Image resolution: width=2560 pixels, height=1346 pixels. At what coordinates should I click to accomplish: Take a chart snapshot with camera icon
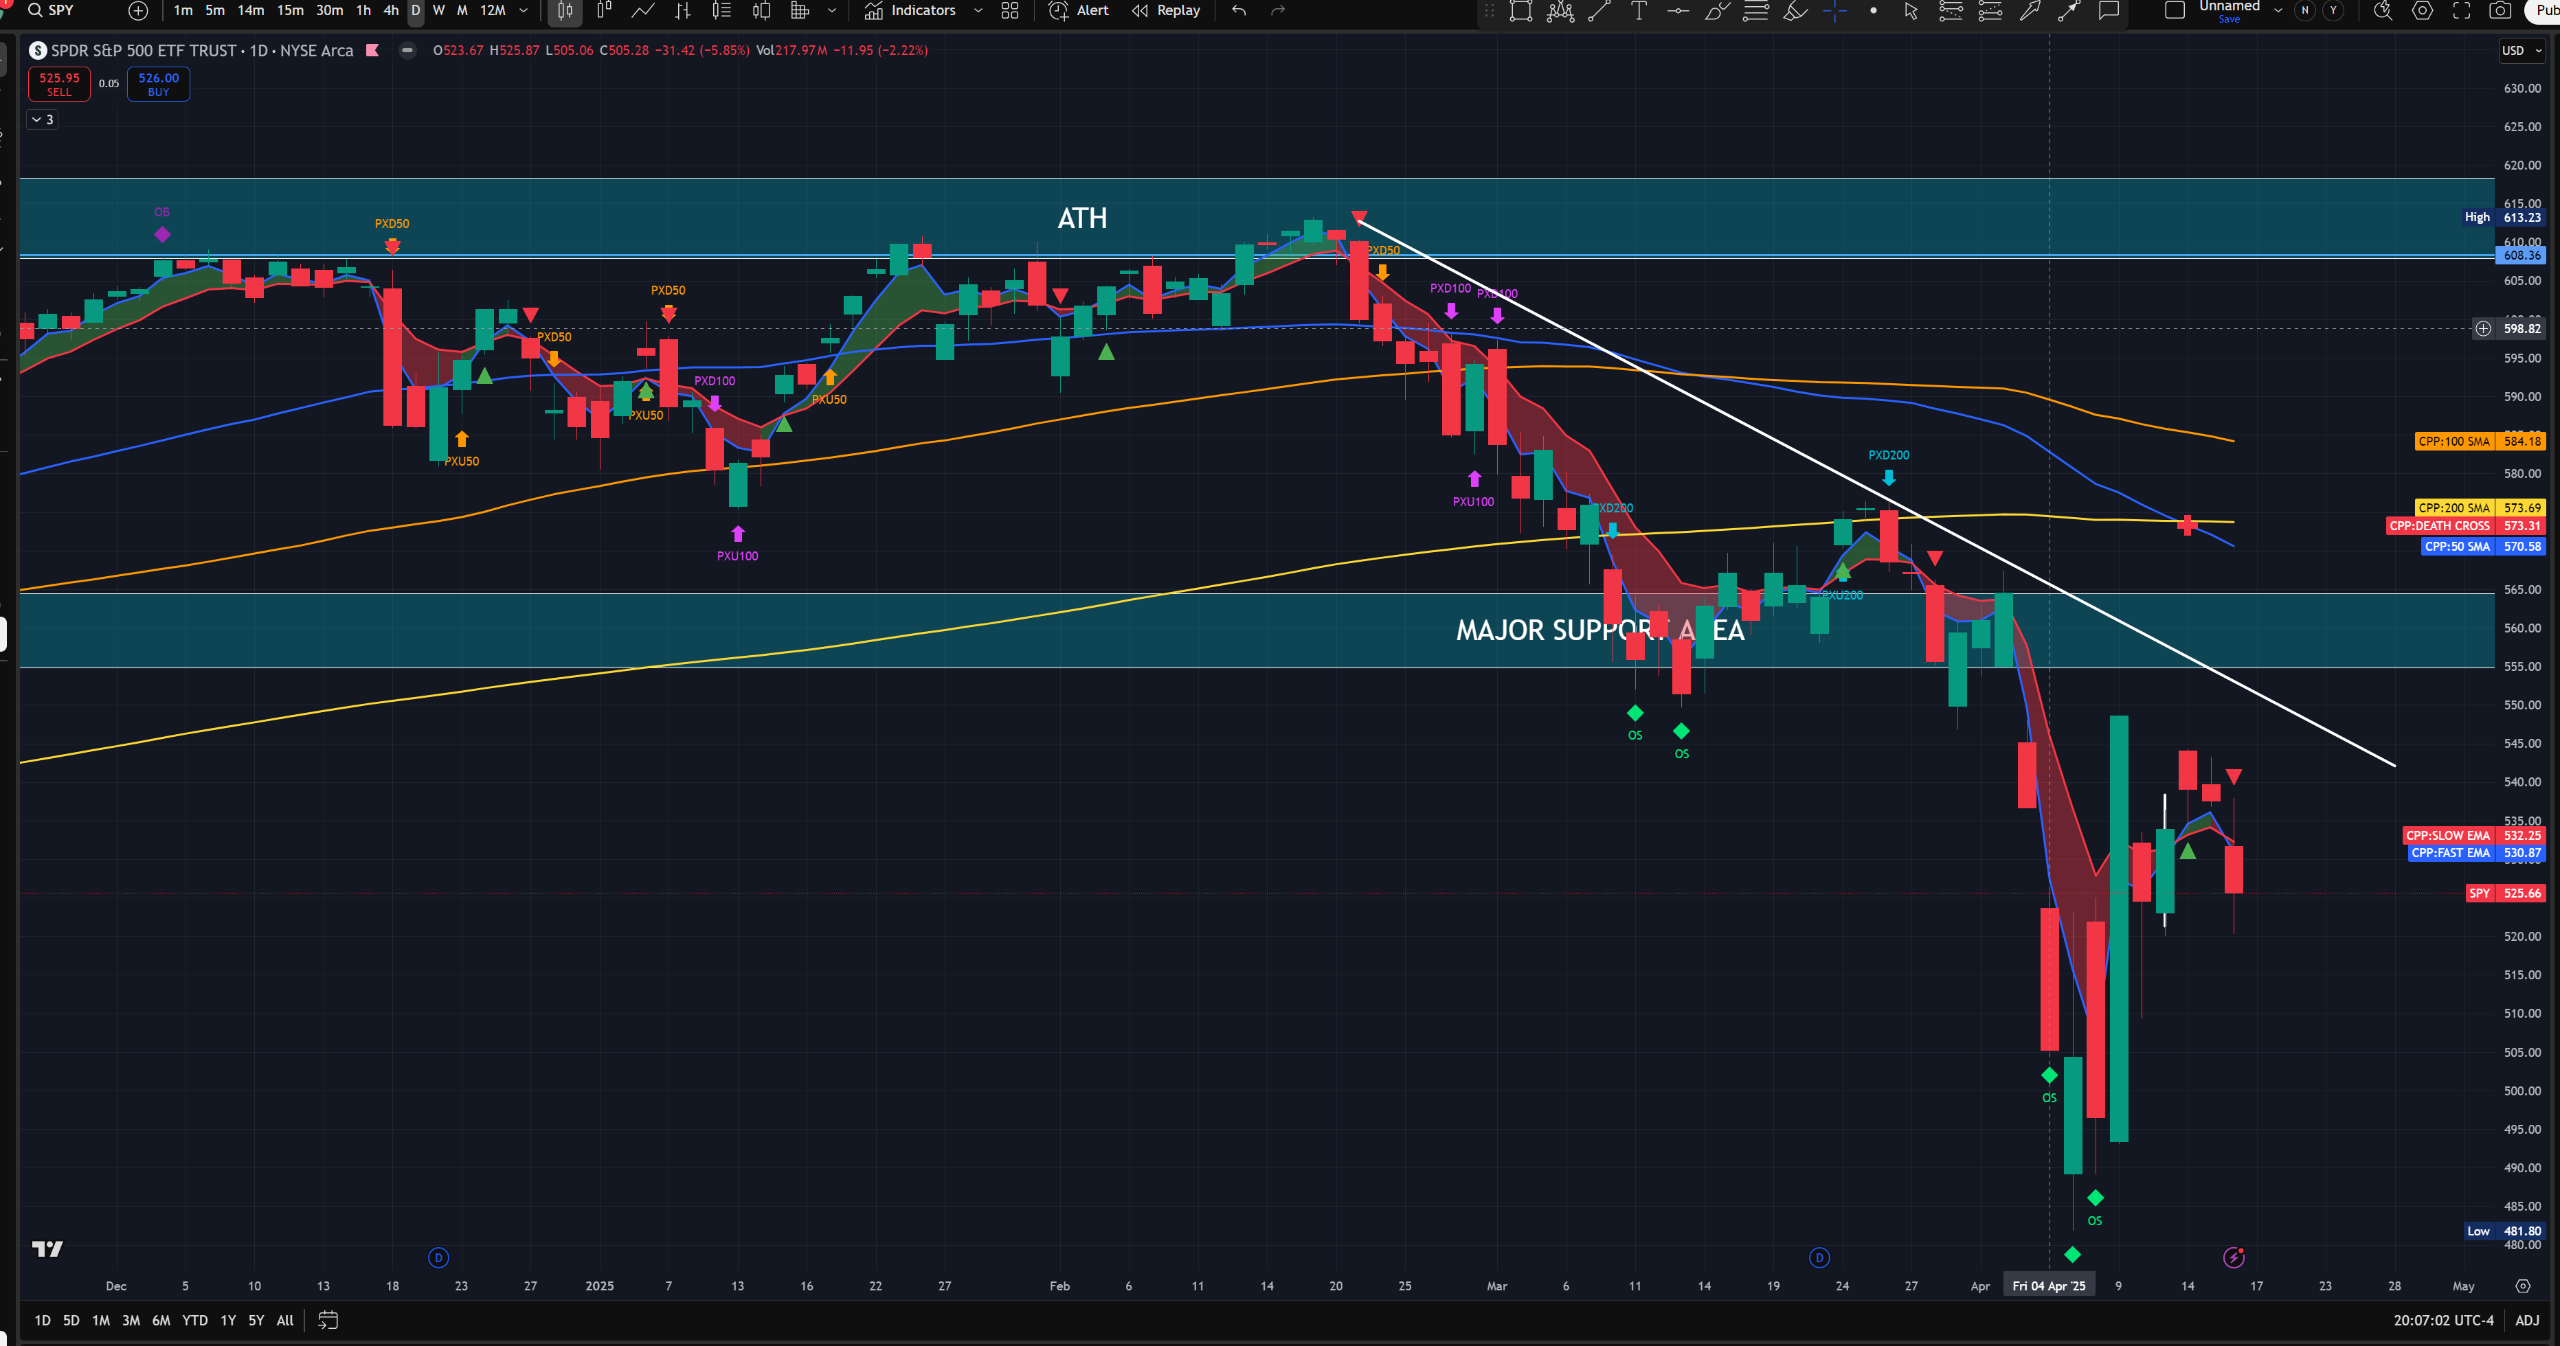(x=2499, y=11)
